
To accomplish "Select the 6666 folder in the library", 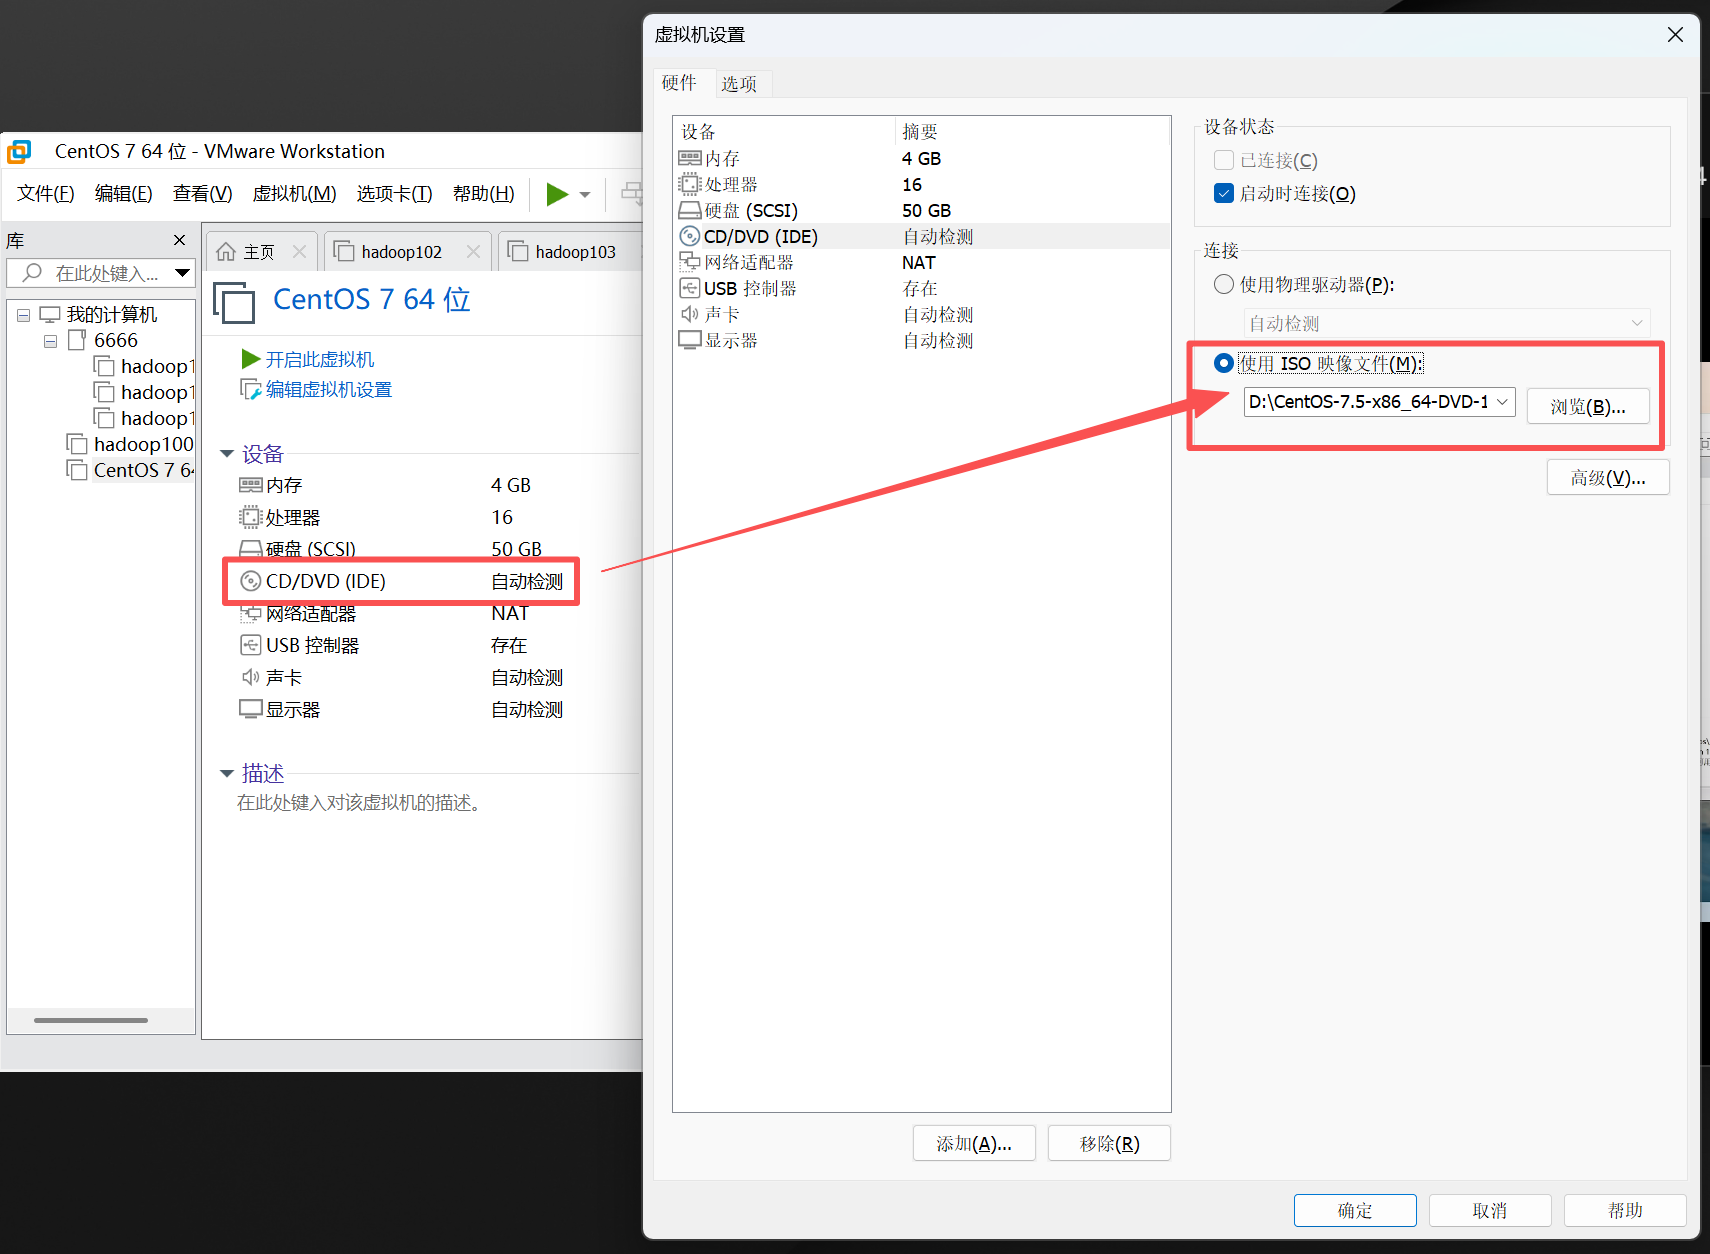I will [x=116, y=340].
